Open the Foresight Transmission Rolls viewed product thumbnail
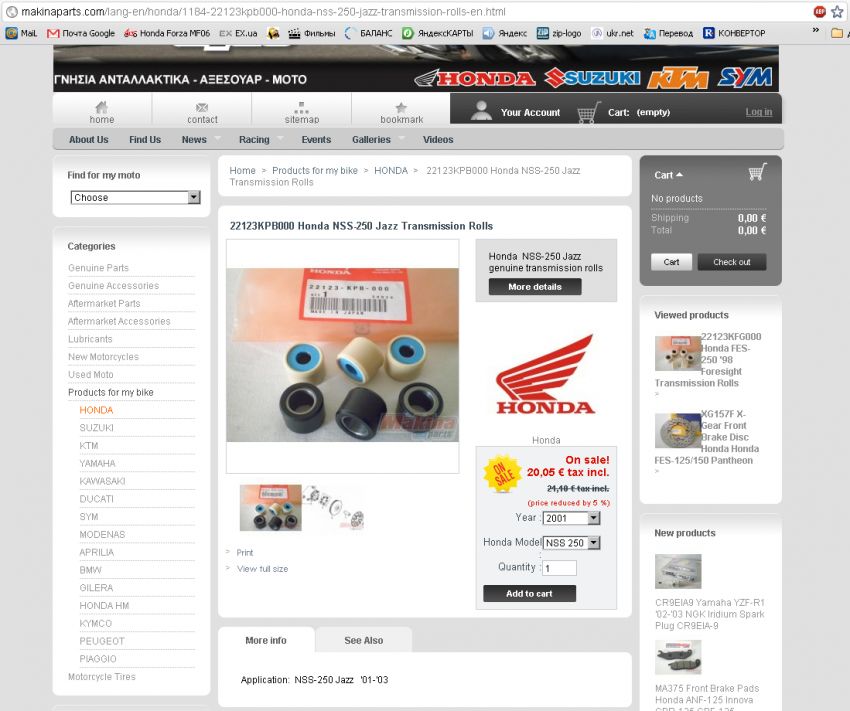This screenshot has height=711, width=850. [678, 353]
